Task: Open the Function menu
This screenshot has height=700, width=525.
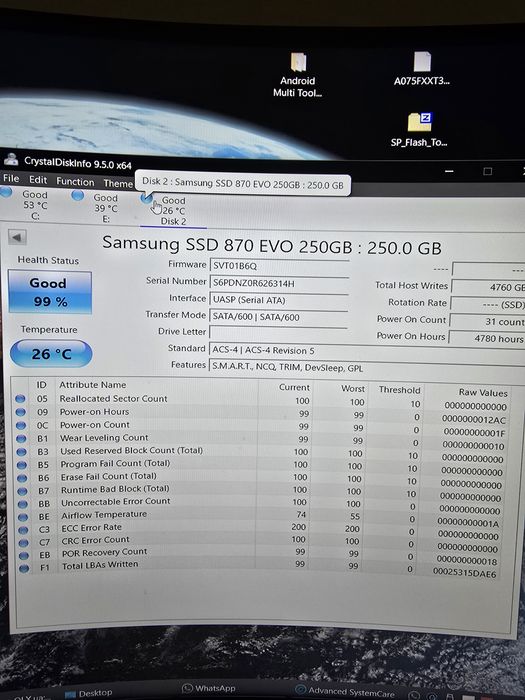Action: 75,182
